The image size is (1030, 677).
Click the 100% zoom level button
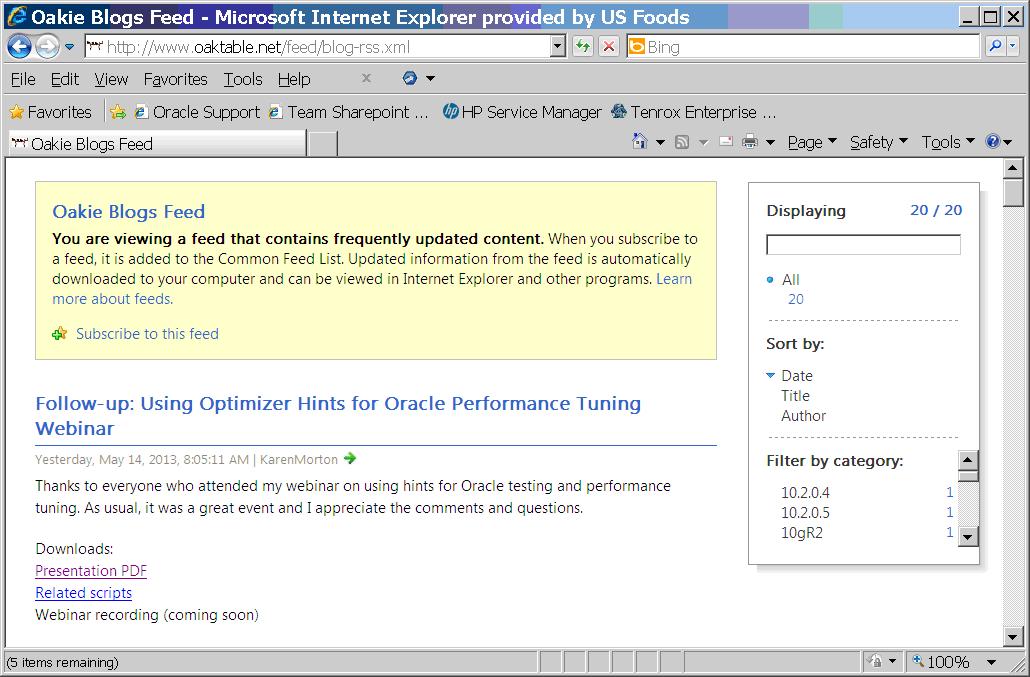pos(941,661)
